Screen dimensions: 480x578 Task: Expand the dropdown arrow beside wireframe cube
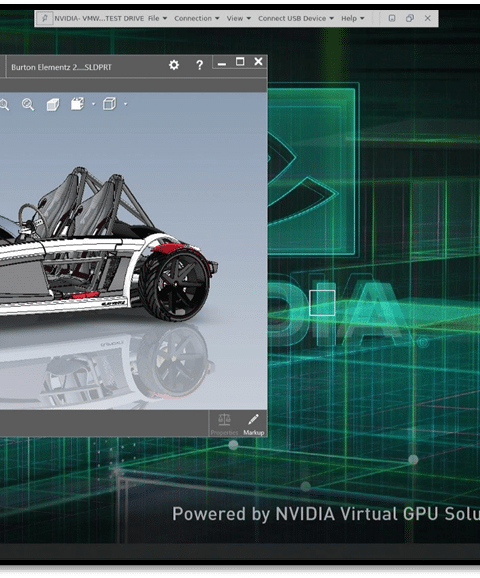(x=126, y=104)
